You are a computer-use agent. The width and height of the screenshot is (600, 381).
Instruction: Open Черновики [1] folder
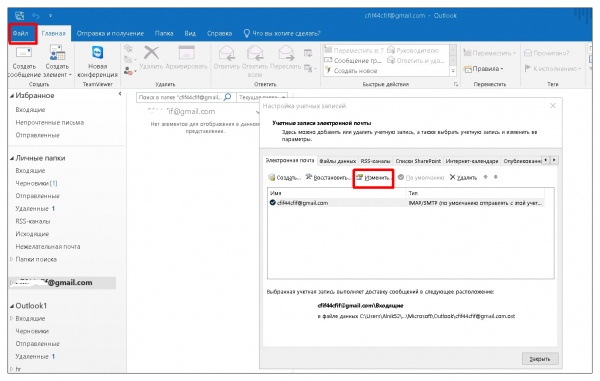click(36, 183)
